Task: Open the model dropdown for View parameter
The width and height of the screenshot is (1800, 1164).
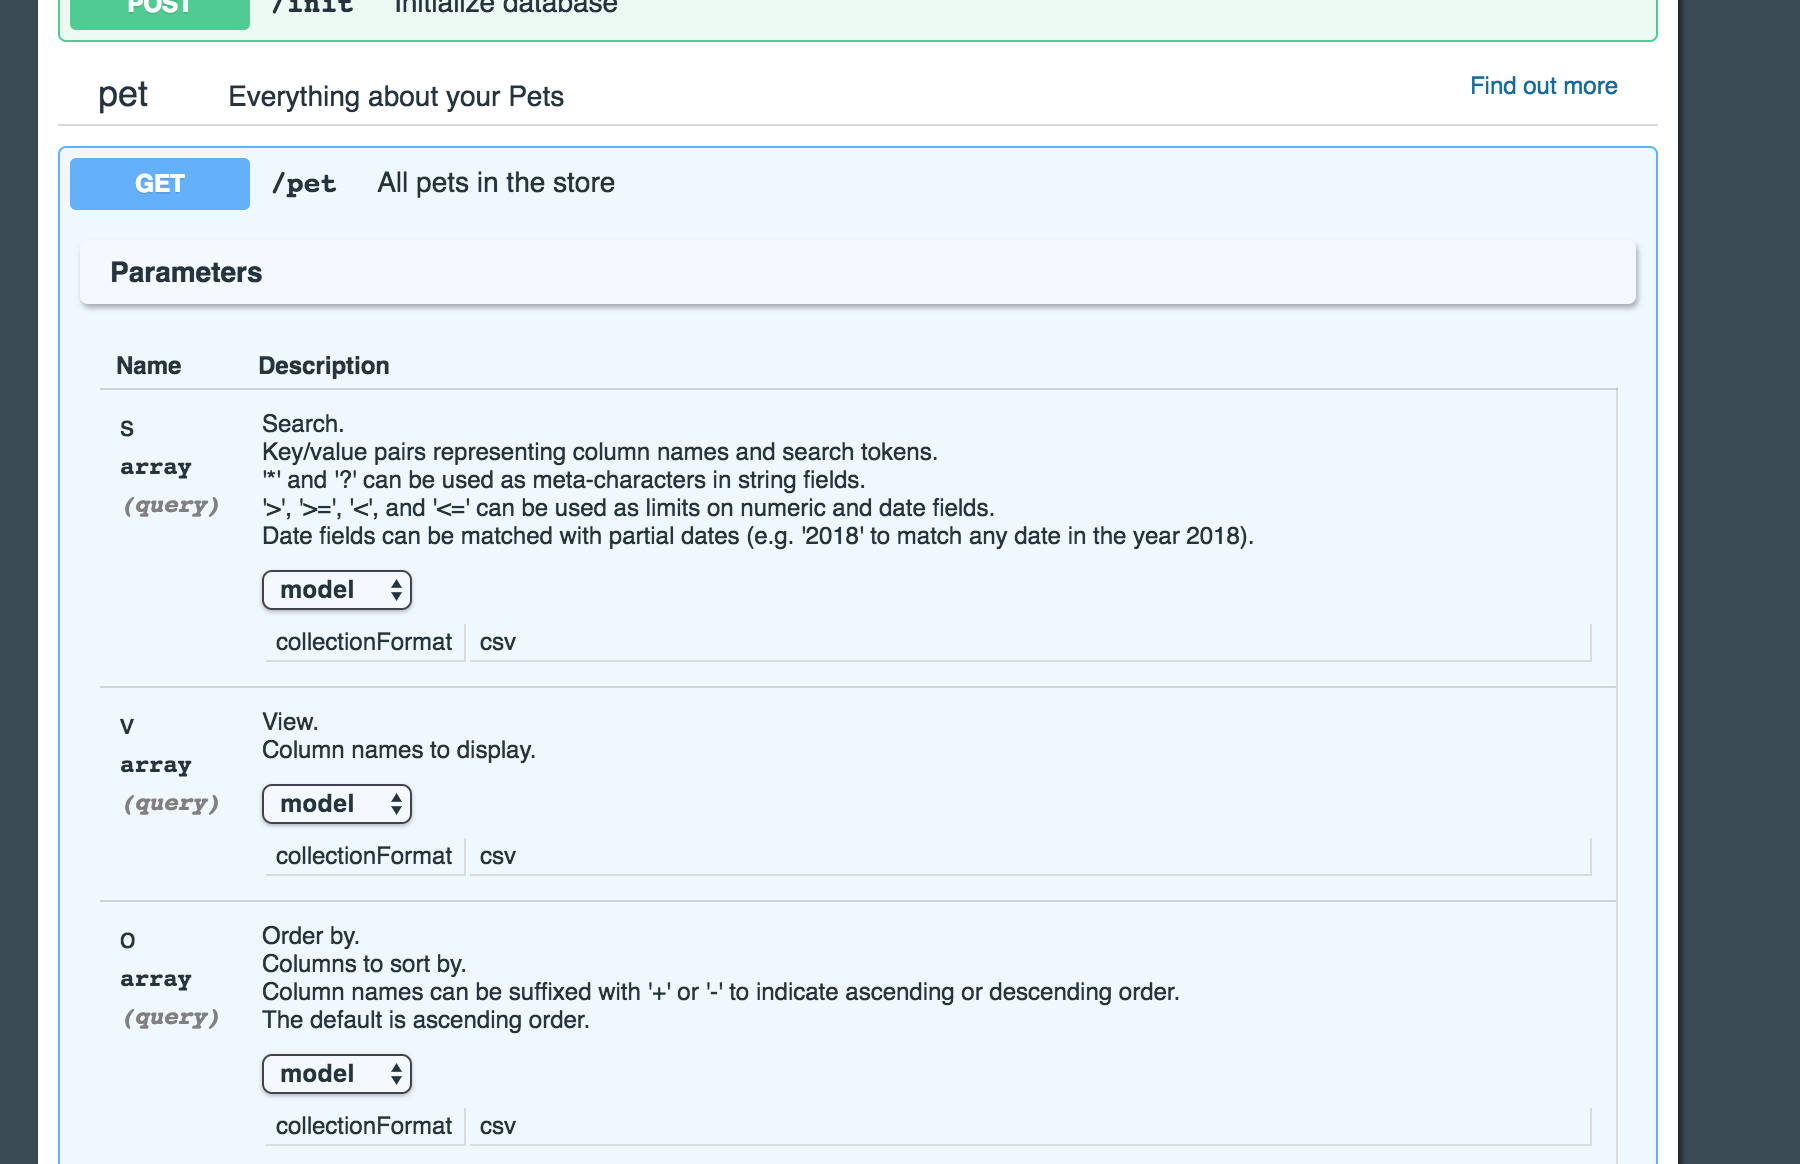Action: [x=336, y=804]
